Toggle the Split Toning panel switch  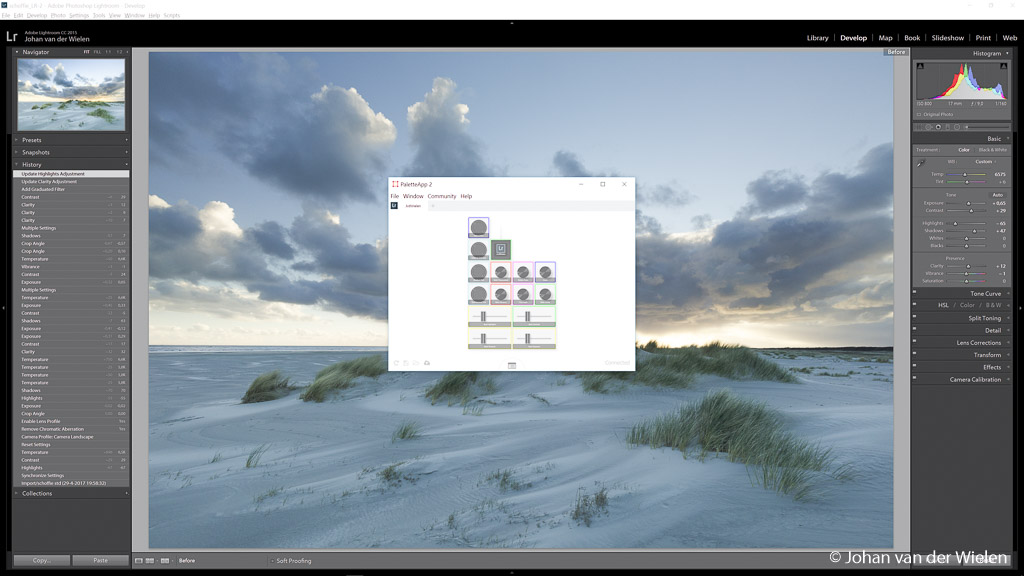click(914, 317)
